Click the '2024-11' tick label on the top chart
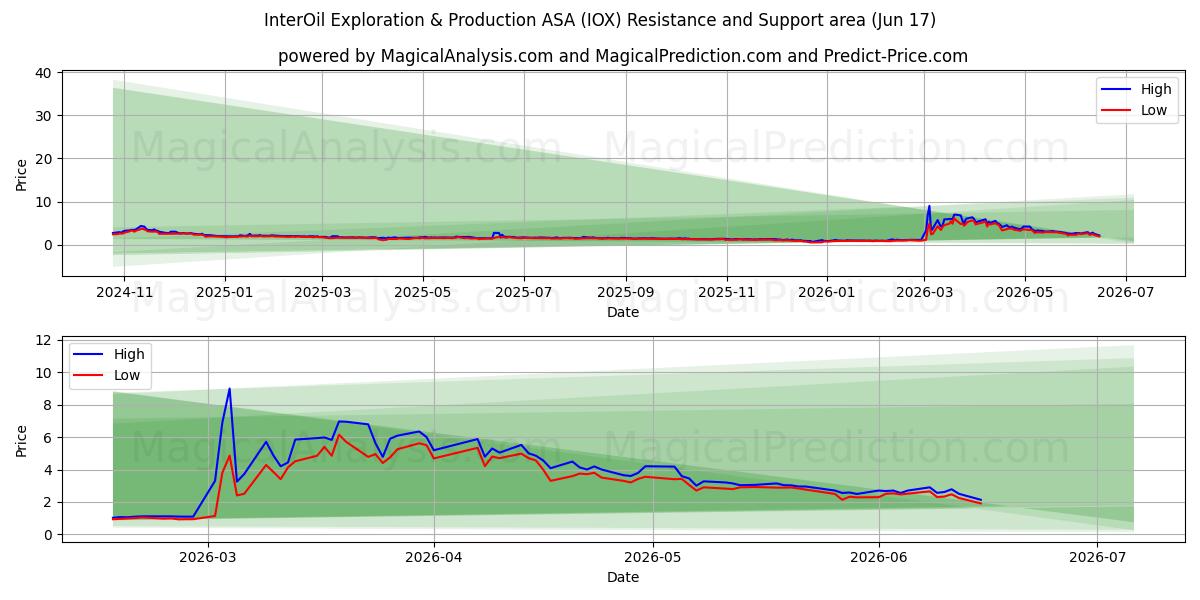This screenshot has height=600, width=1200. tap(124, 293)
